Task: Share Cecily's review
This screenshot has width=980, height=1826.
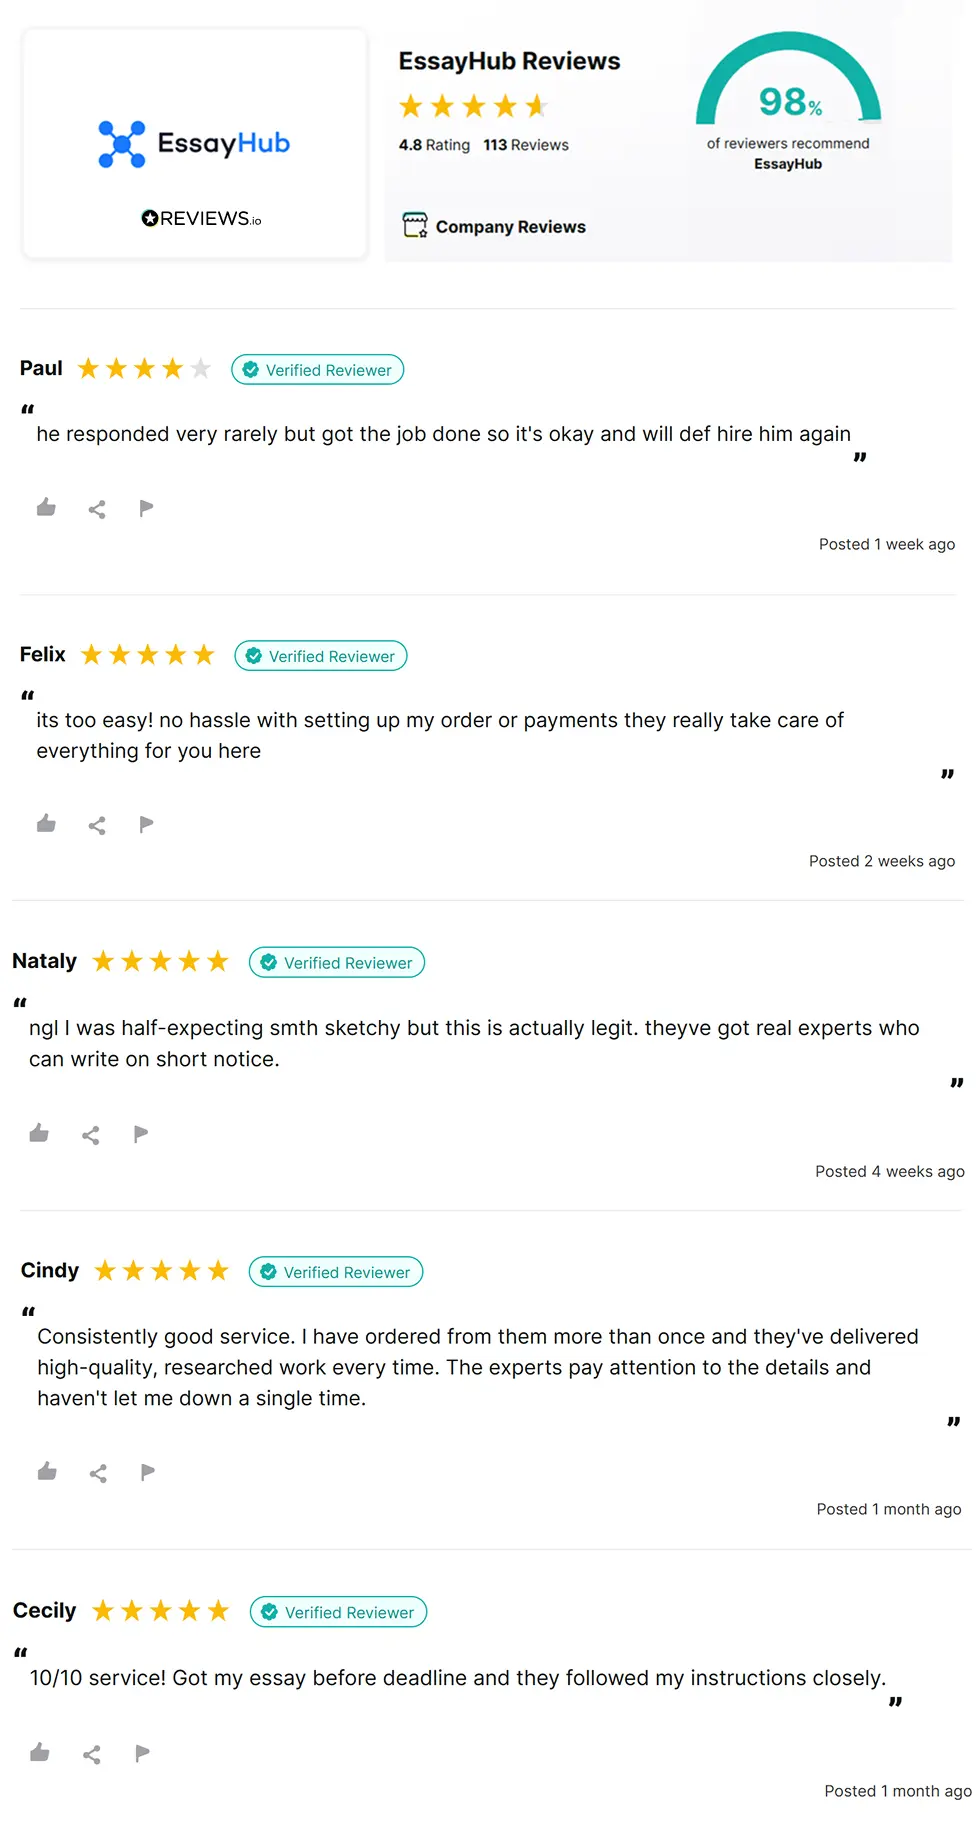Action: 92,1754
